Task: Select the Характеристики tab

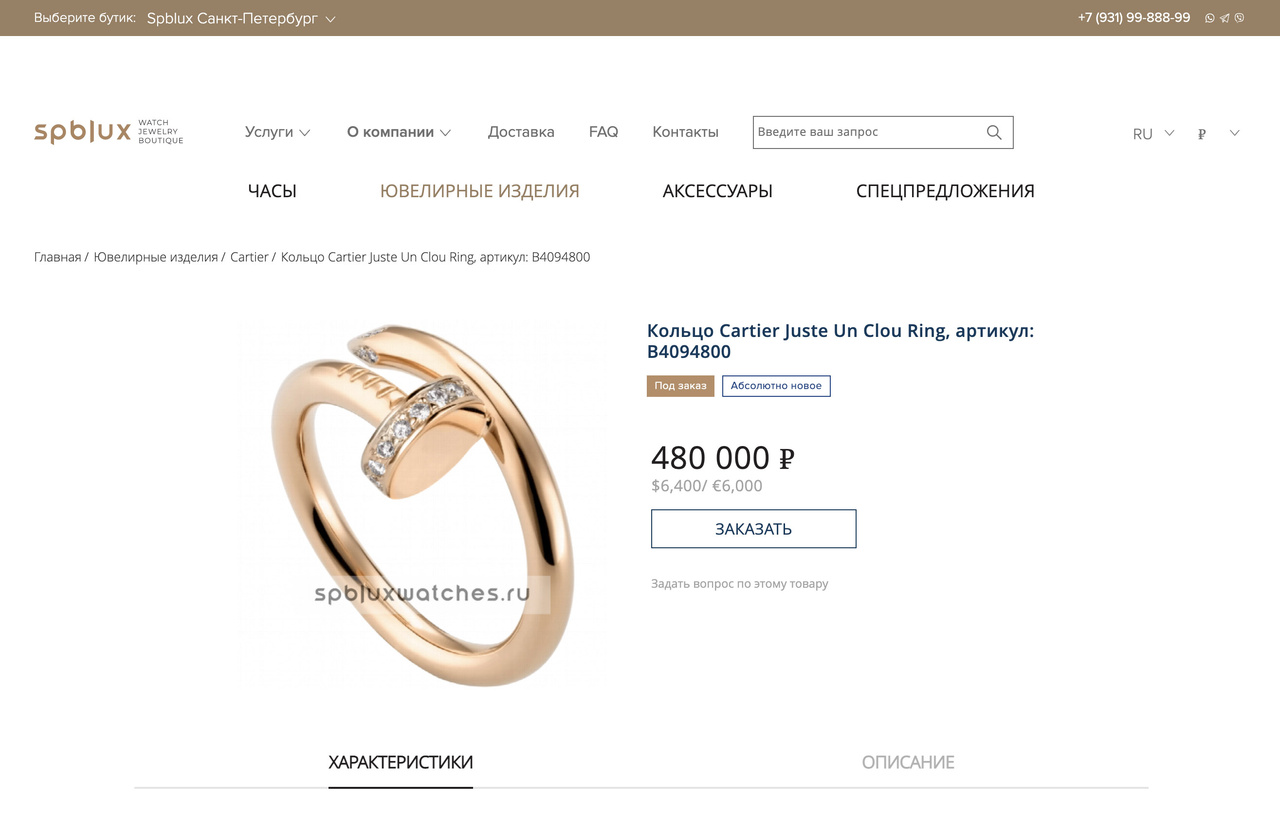Action: 400,762
